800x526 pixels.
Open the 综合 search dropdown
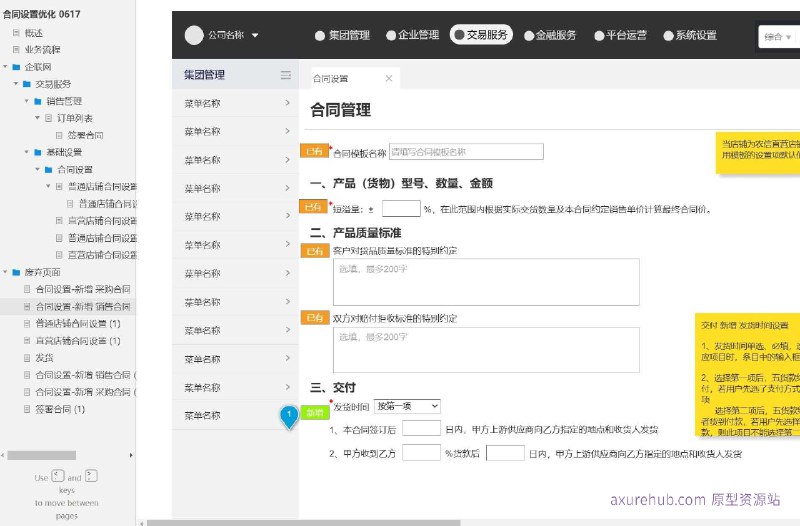pyautogui.click(x=778, y=37)
